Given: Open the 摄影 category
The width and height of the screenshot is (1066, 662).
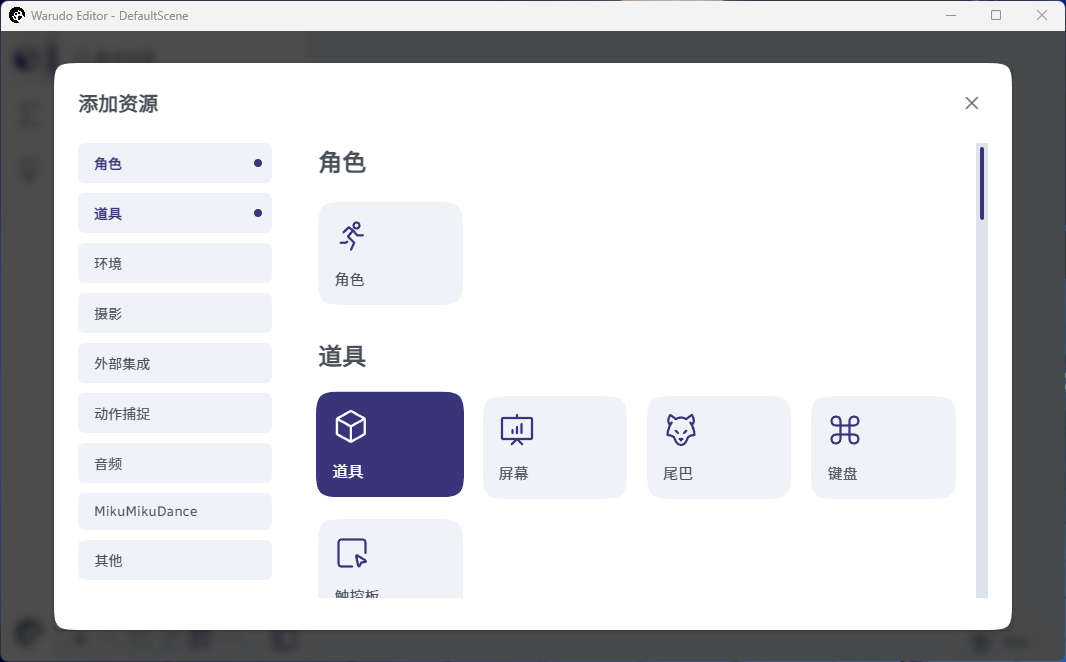Looking at the screenshot, I should (175, 313).
